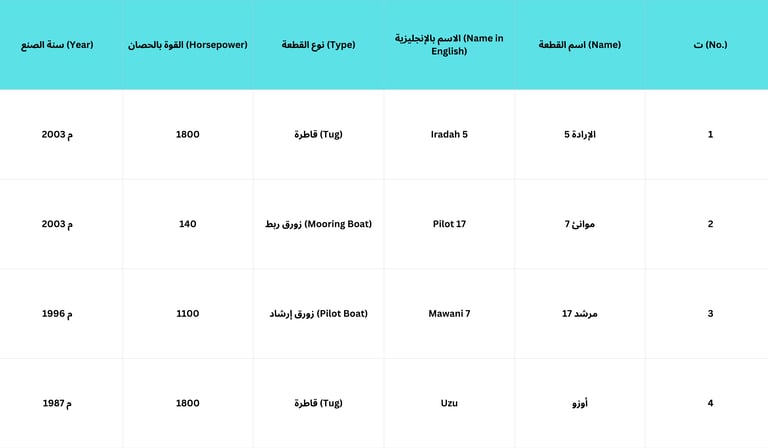Click the Name column header
Screen dimensions: 768x448
tap(580, 45)
